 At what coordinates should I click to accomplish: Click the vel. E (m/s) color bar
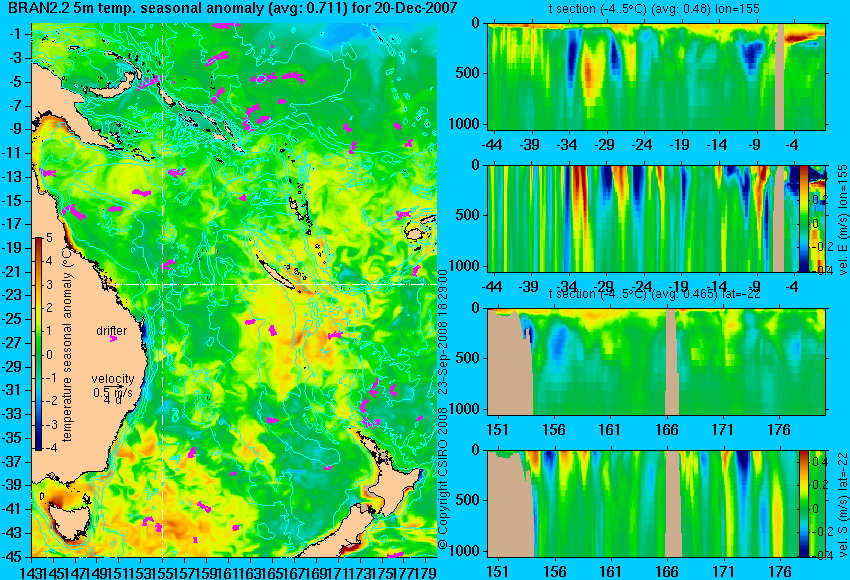point(804,218)
